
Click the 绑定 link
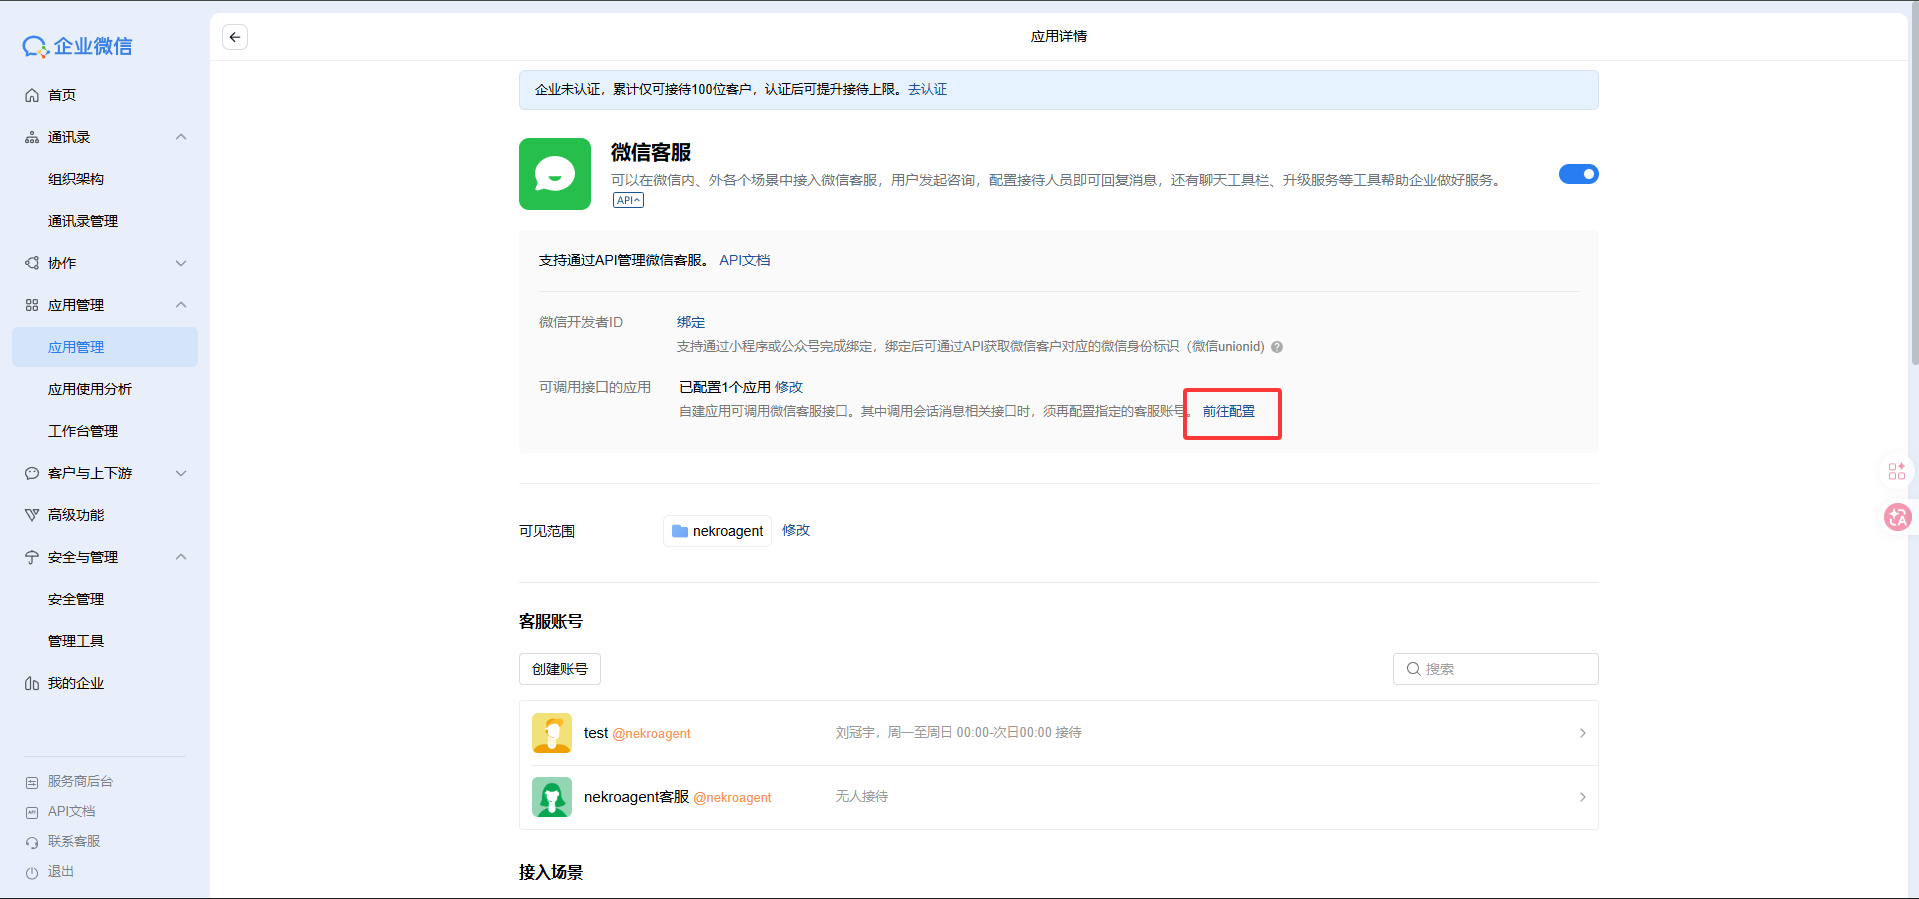(x=691, y=322)
